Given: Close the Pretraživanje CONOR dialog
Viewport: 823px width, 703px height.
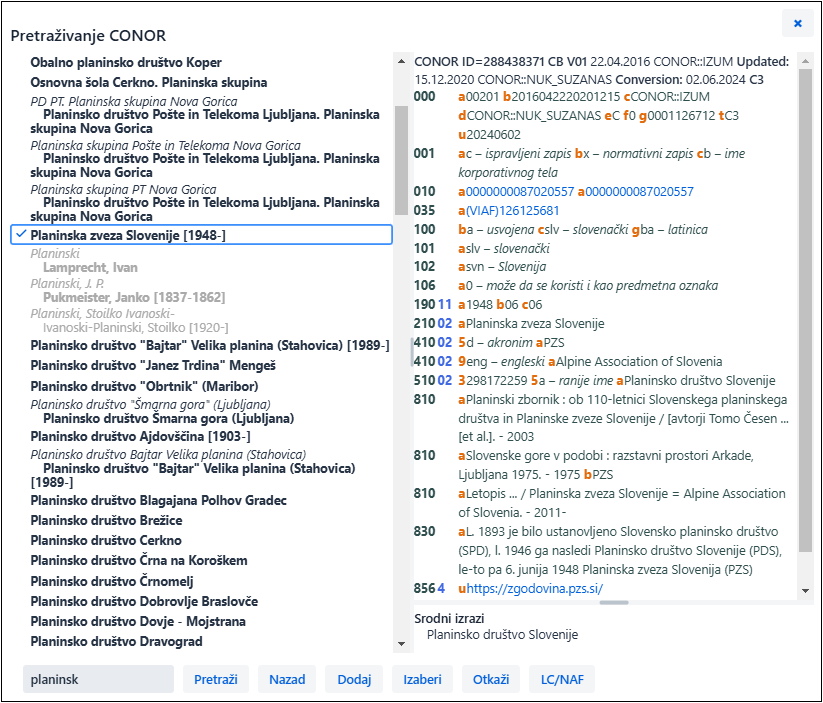Looking at the screenshot, I should [797, 24].
